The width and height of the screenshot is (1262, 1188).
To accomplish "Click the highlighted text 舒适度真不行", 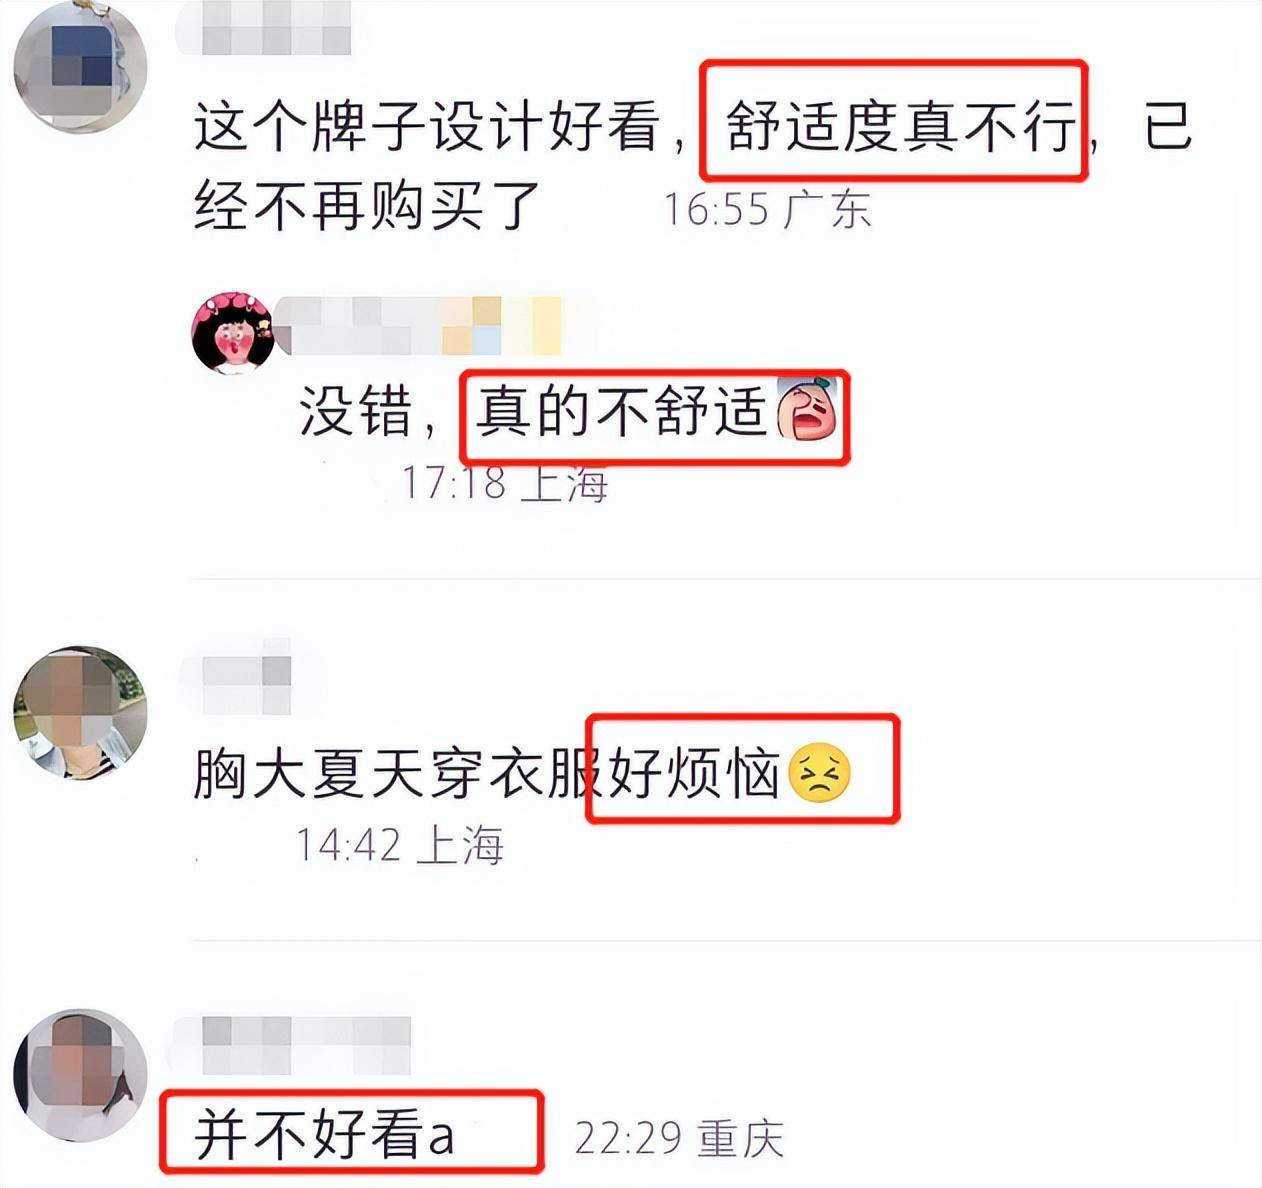I will tap(900, 127).
